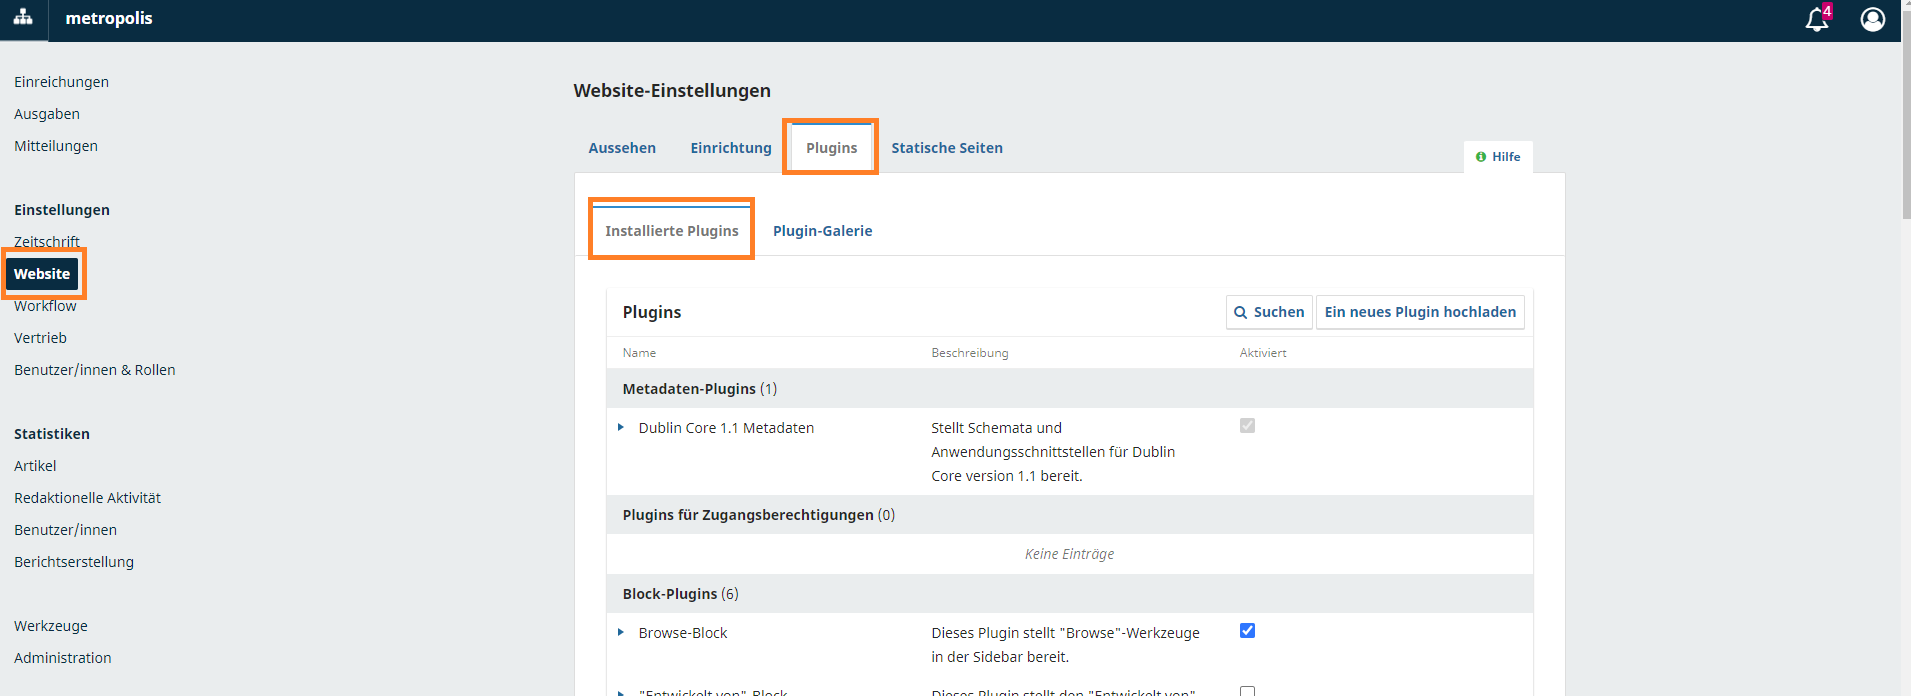The height and width of the screenshot is (696, 1911).
Task: Go to Benutzer/innen & Rollen settings
Action: click(x=95, y=370)
